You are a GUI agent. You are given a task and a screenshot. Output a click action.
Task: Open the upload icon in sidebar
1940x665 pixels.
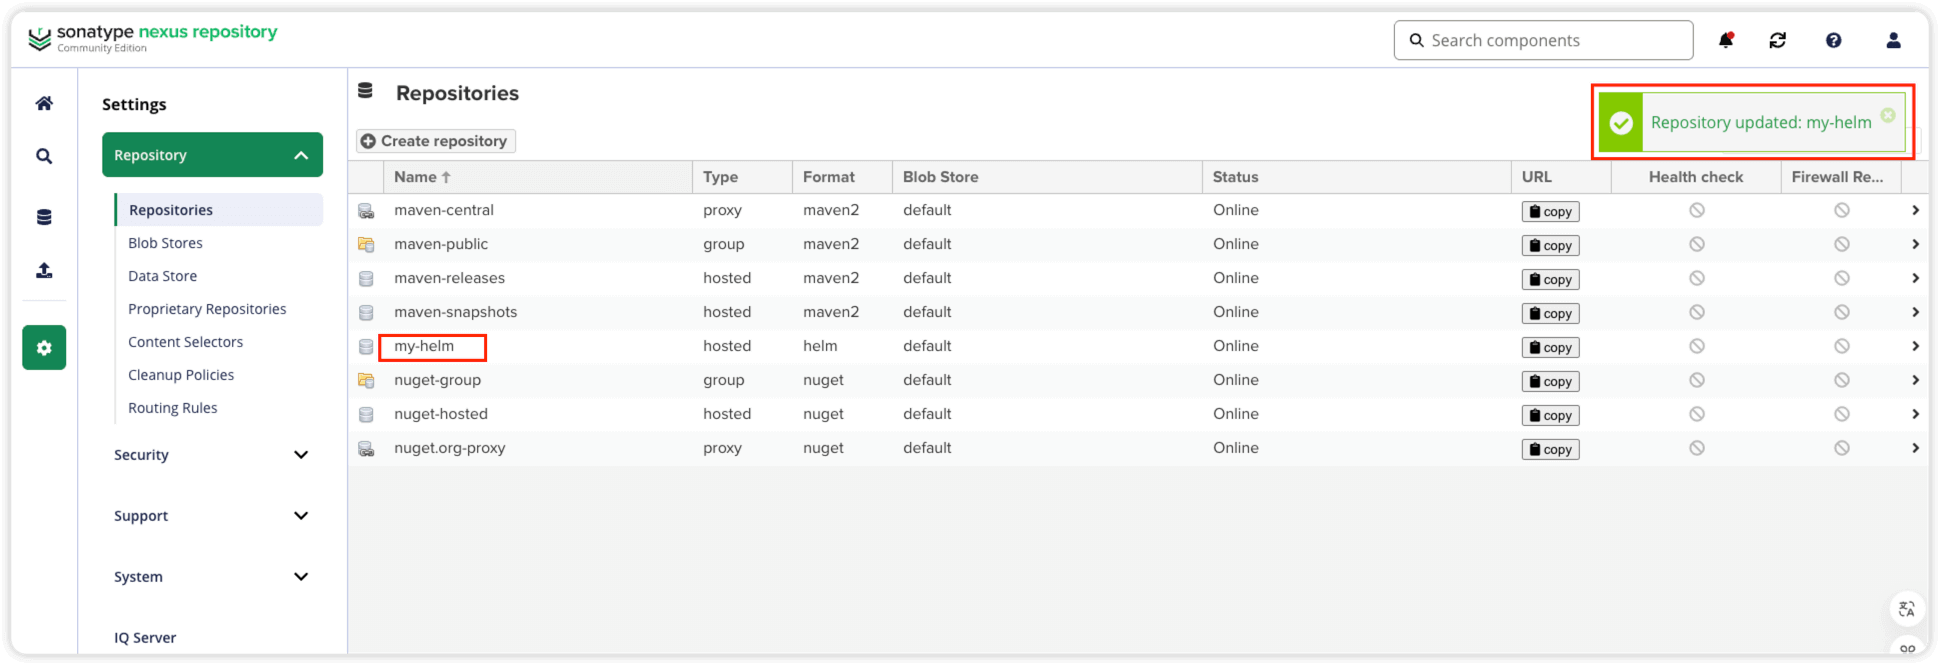pos(44,271)
